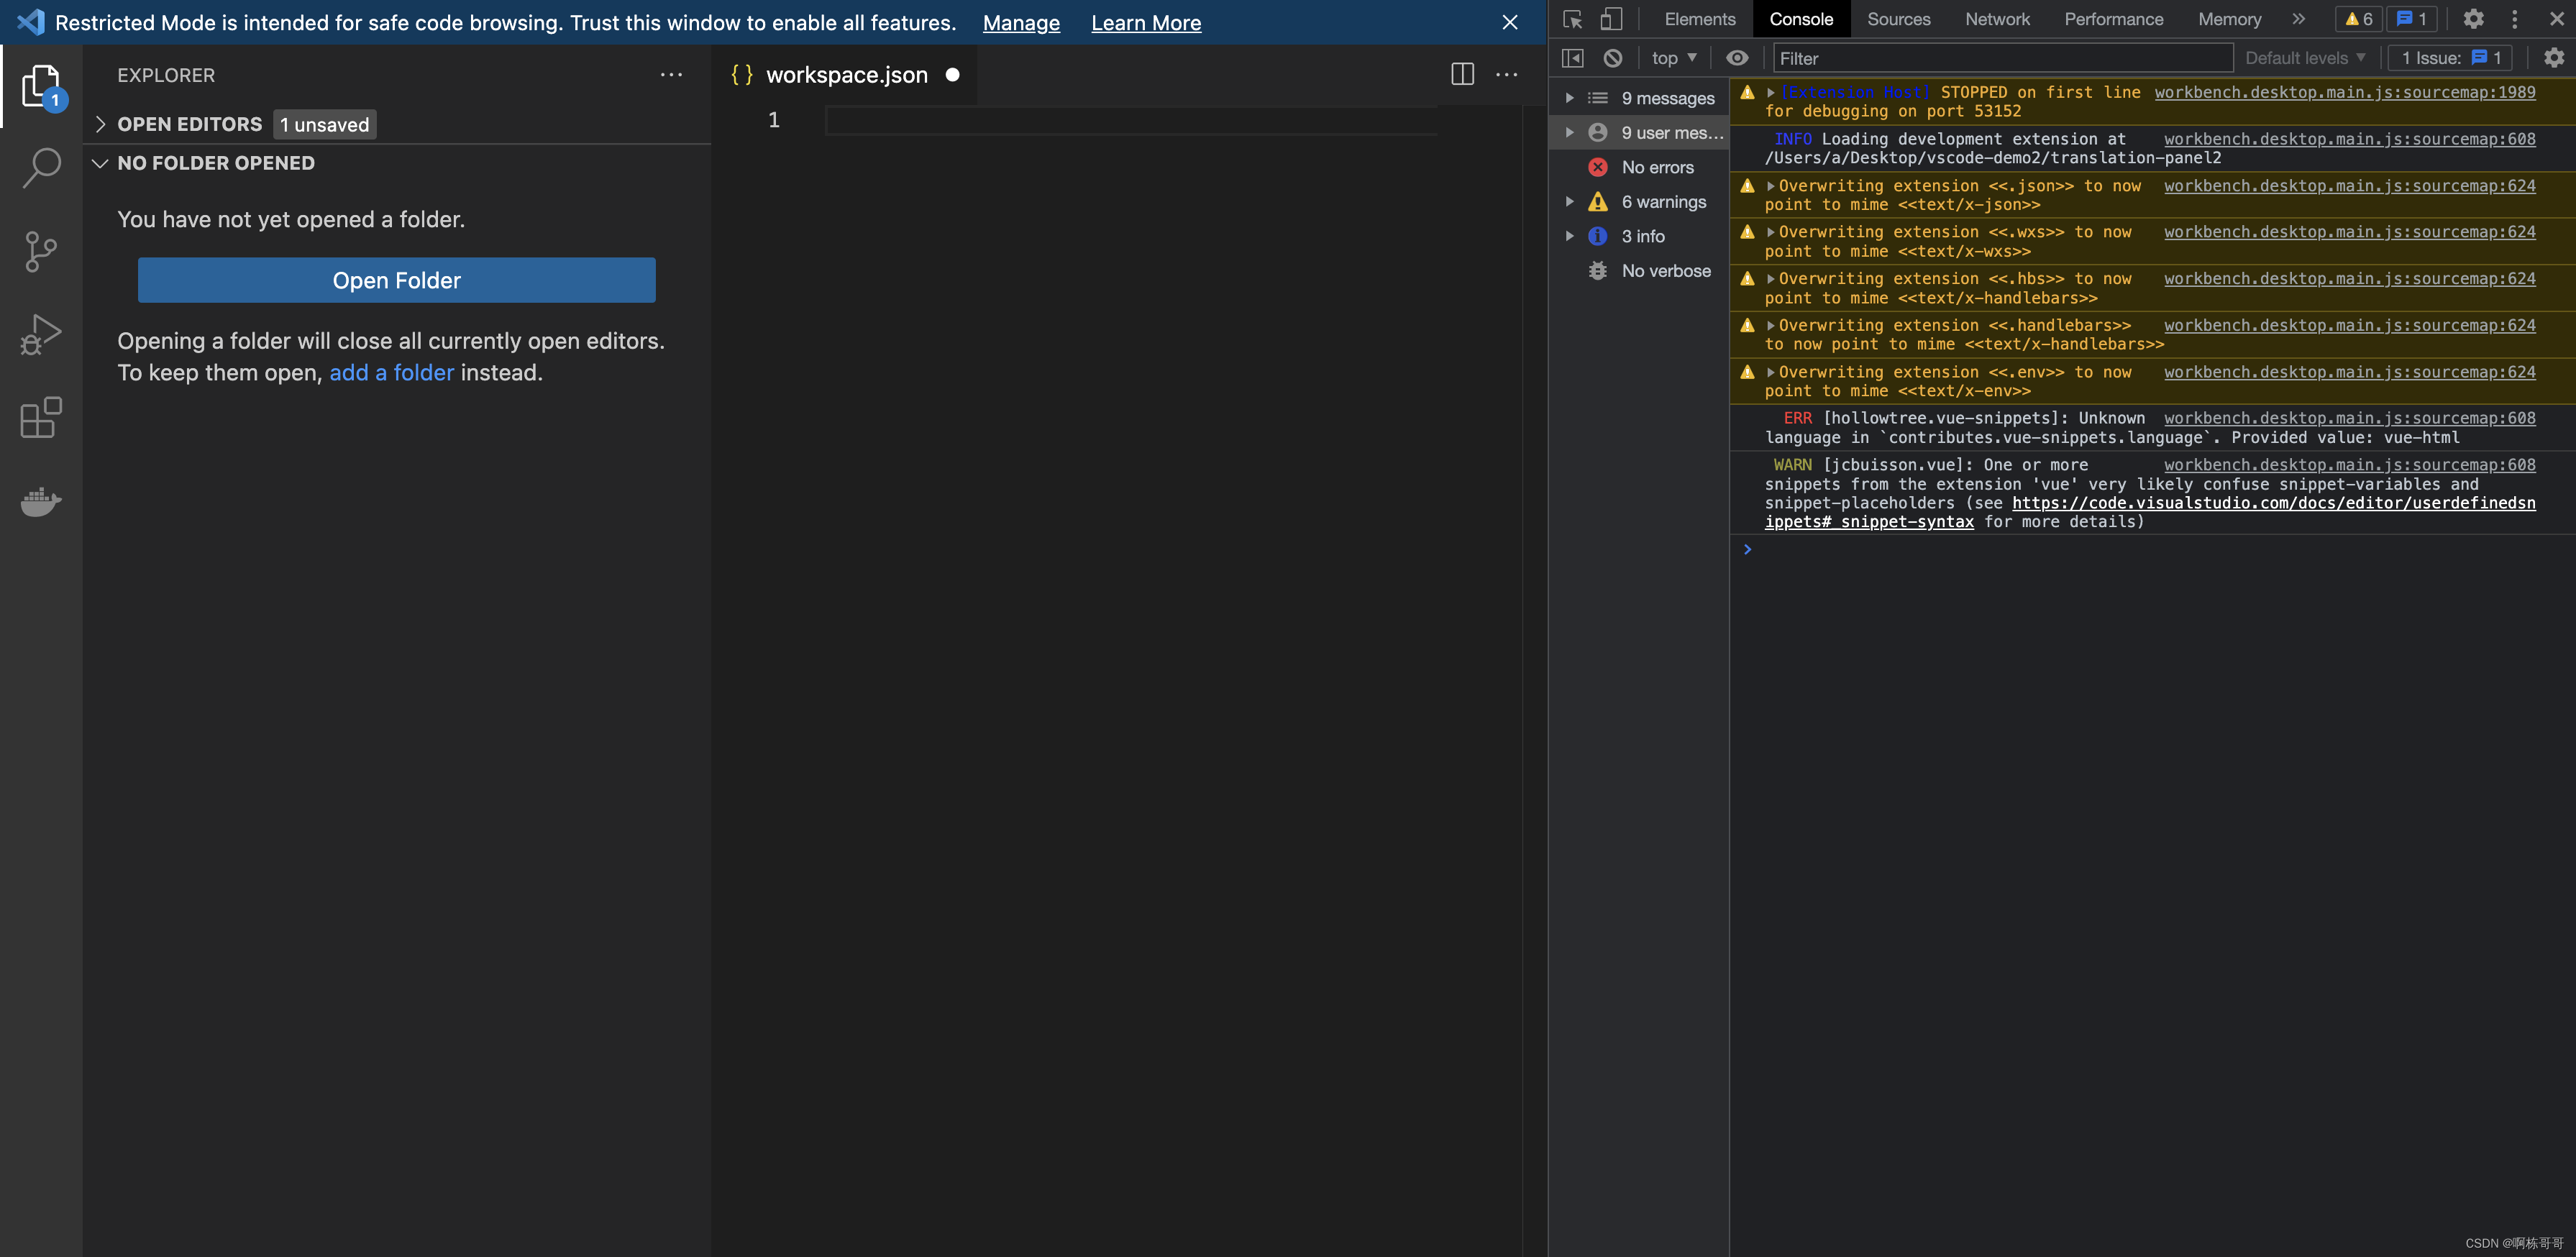The width and height of the screenshot is (2576, 1257).
Task: Focus the console Filter input
Action: 2002,58
